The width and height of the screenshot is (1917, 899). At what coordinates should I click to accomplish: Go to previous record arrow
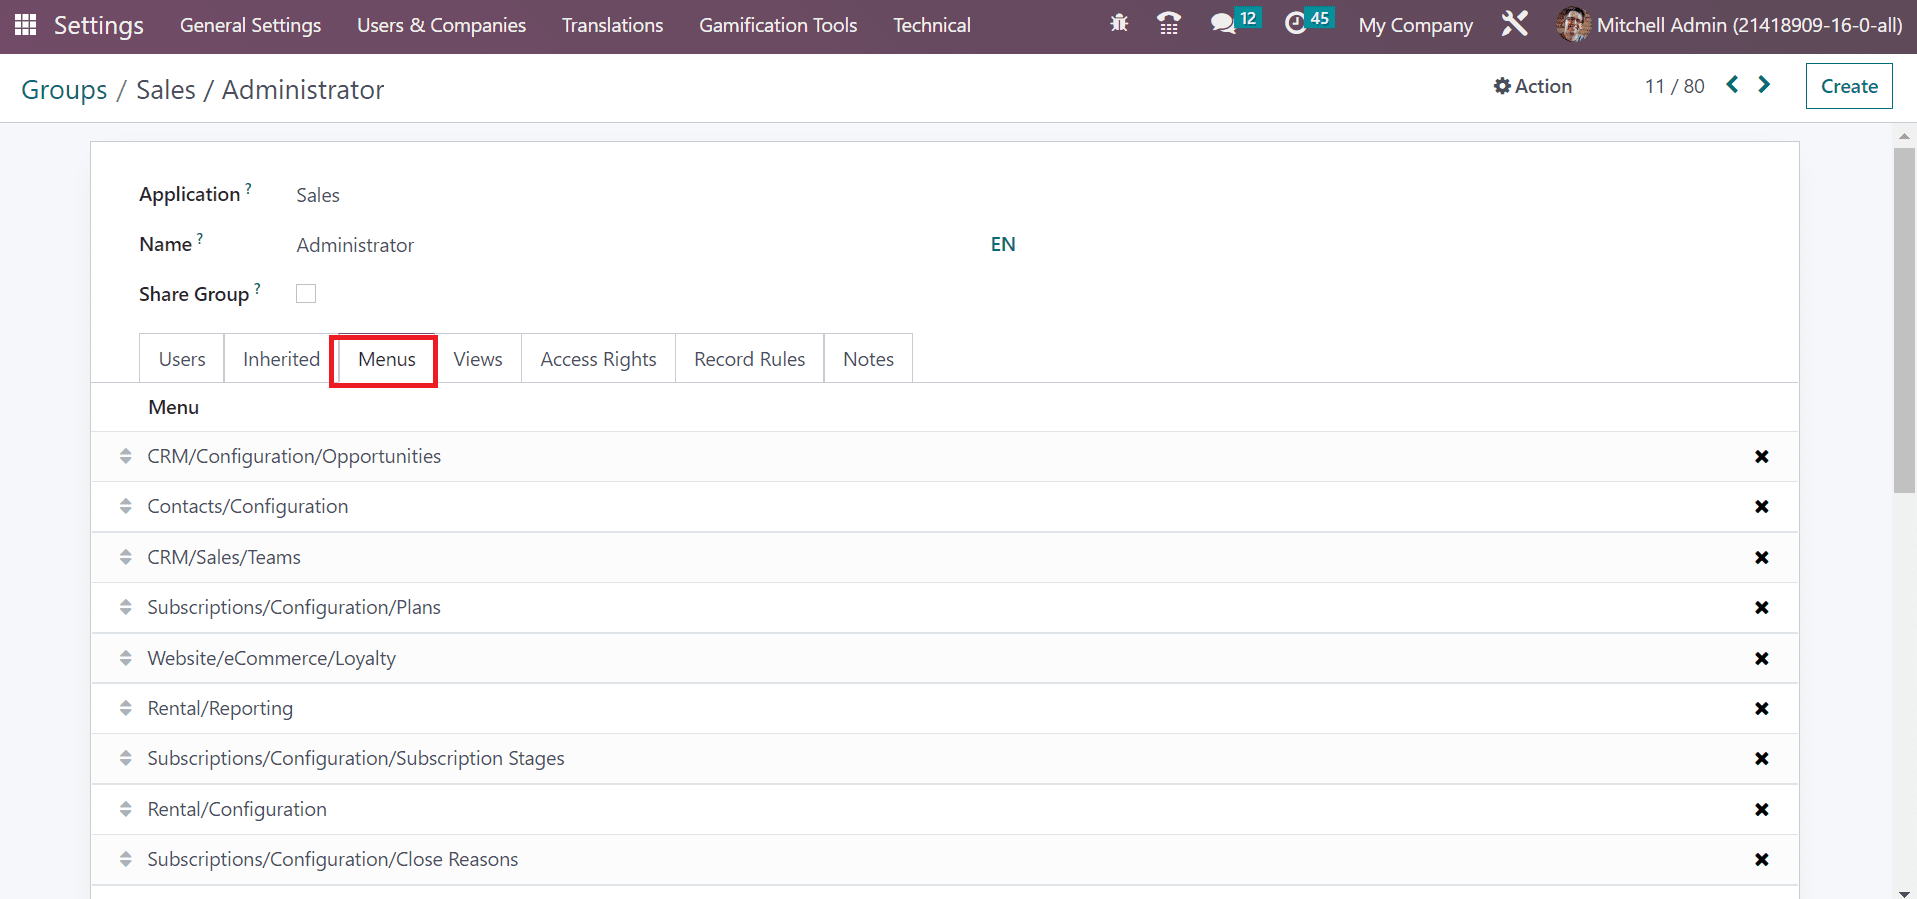tap(1732, 85)
